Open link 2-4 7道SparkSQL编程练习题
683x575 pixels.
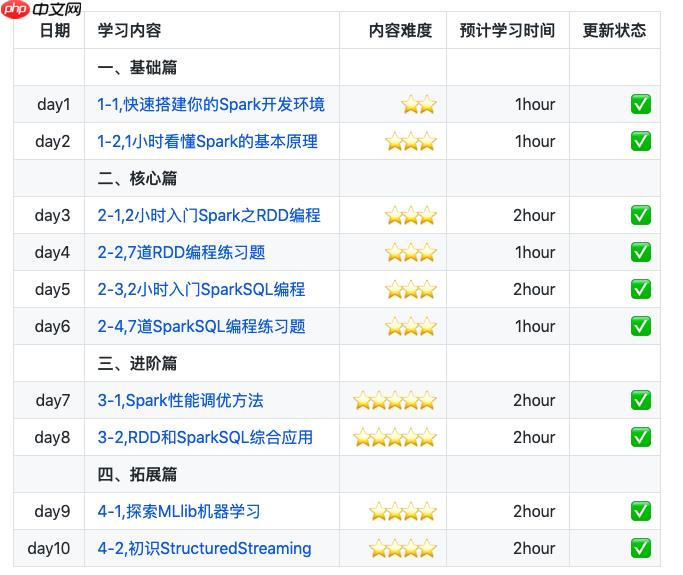click(x=201, y=327)
